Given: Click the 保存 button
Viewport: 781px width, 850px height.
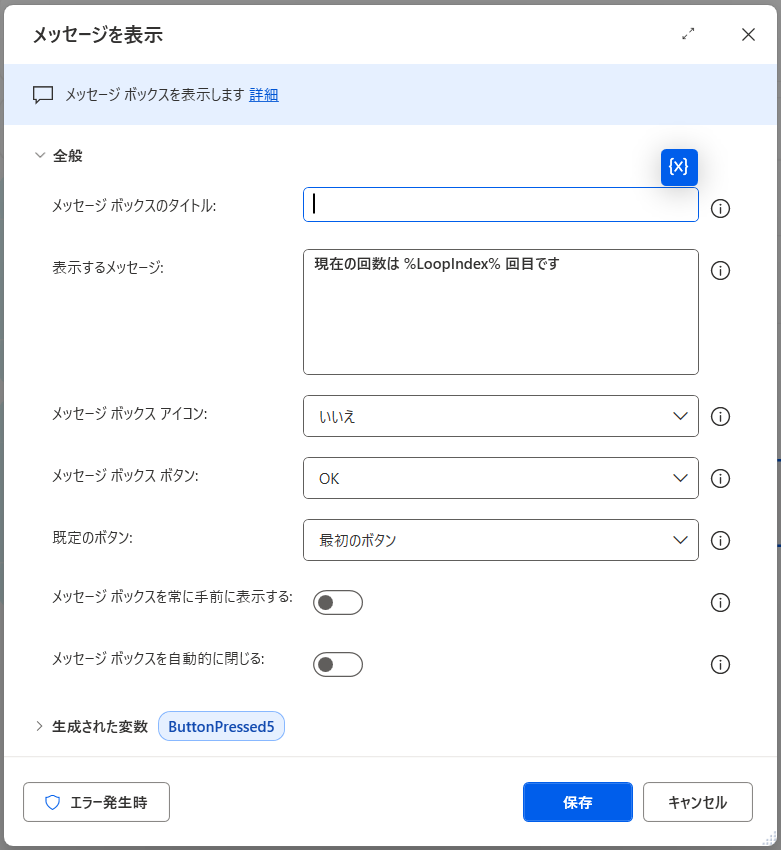Looking at the screenshot, I should coord(577,802).
